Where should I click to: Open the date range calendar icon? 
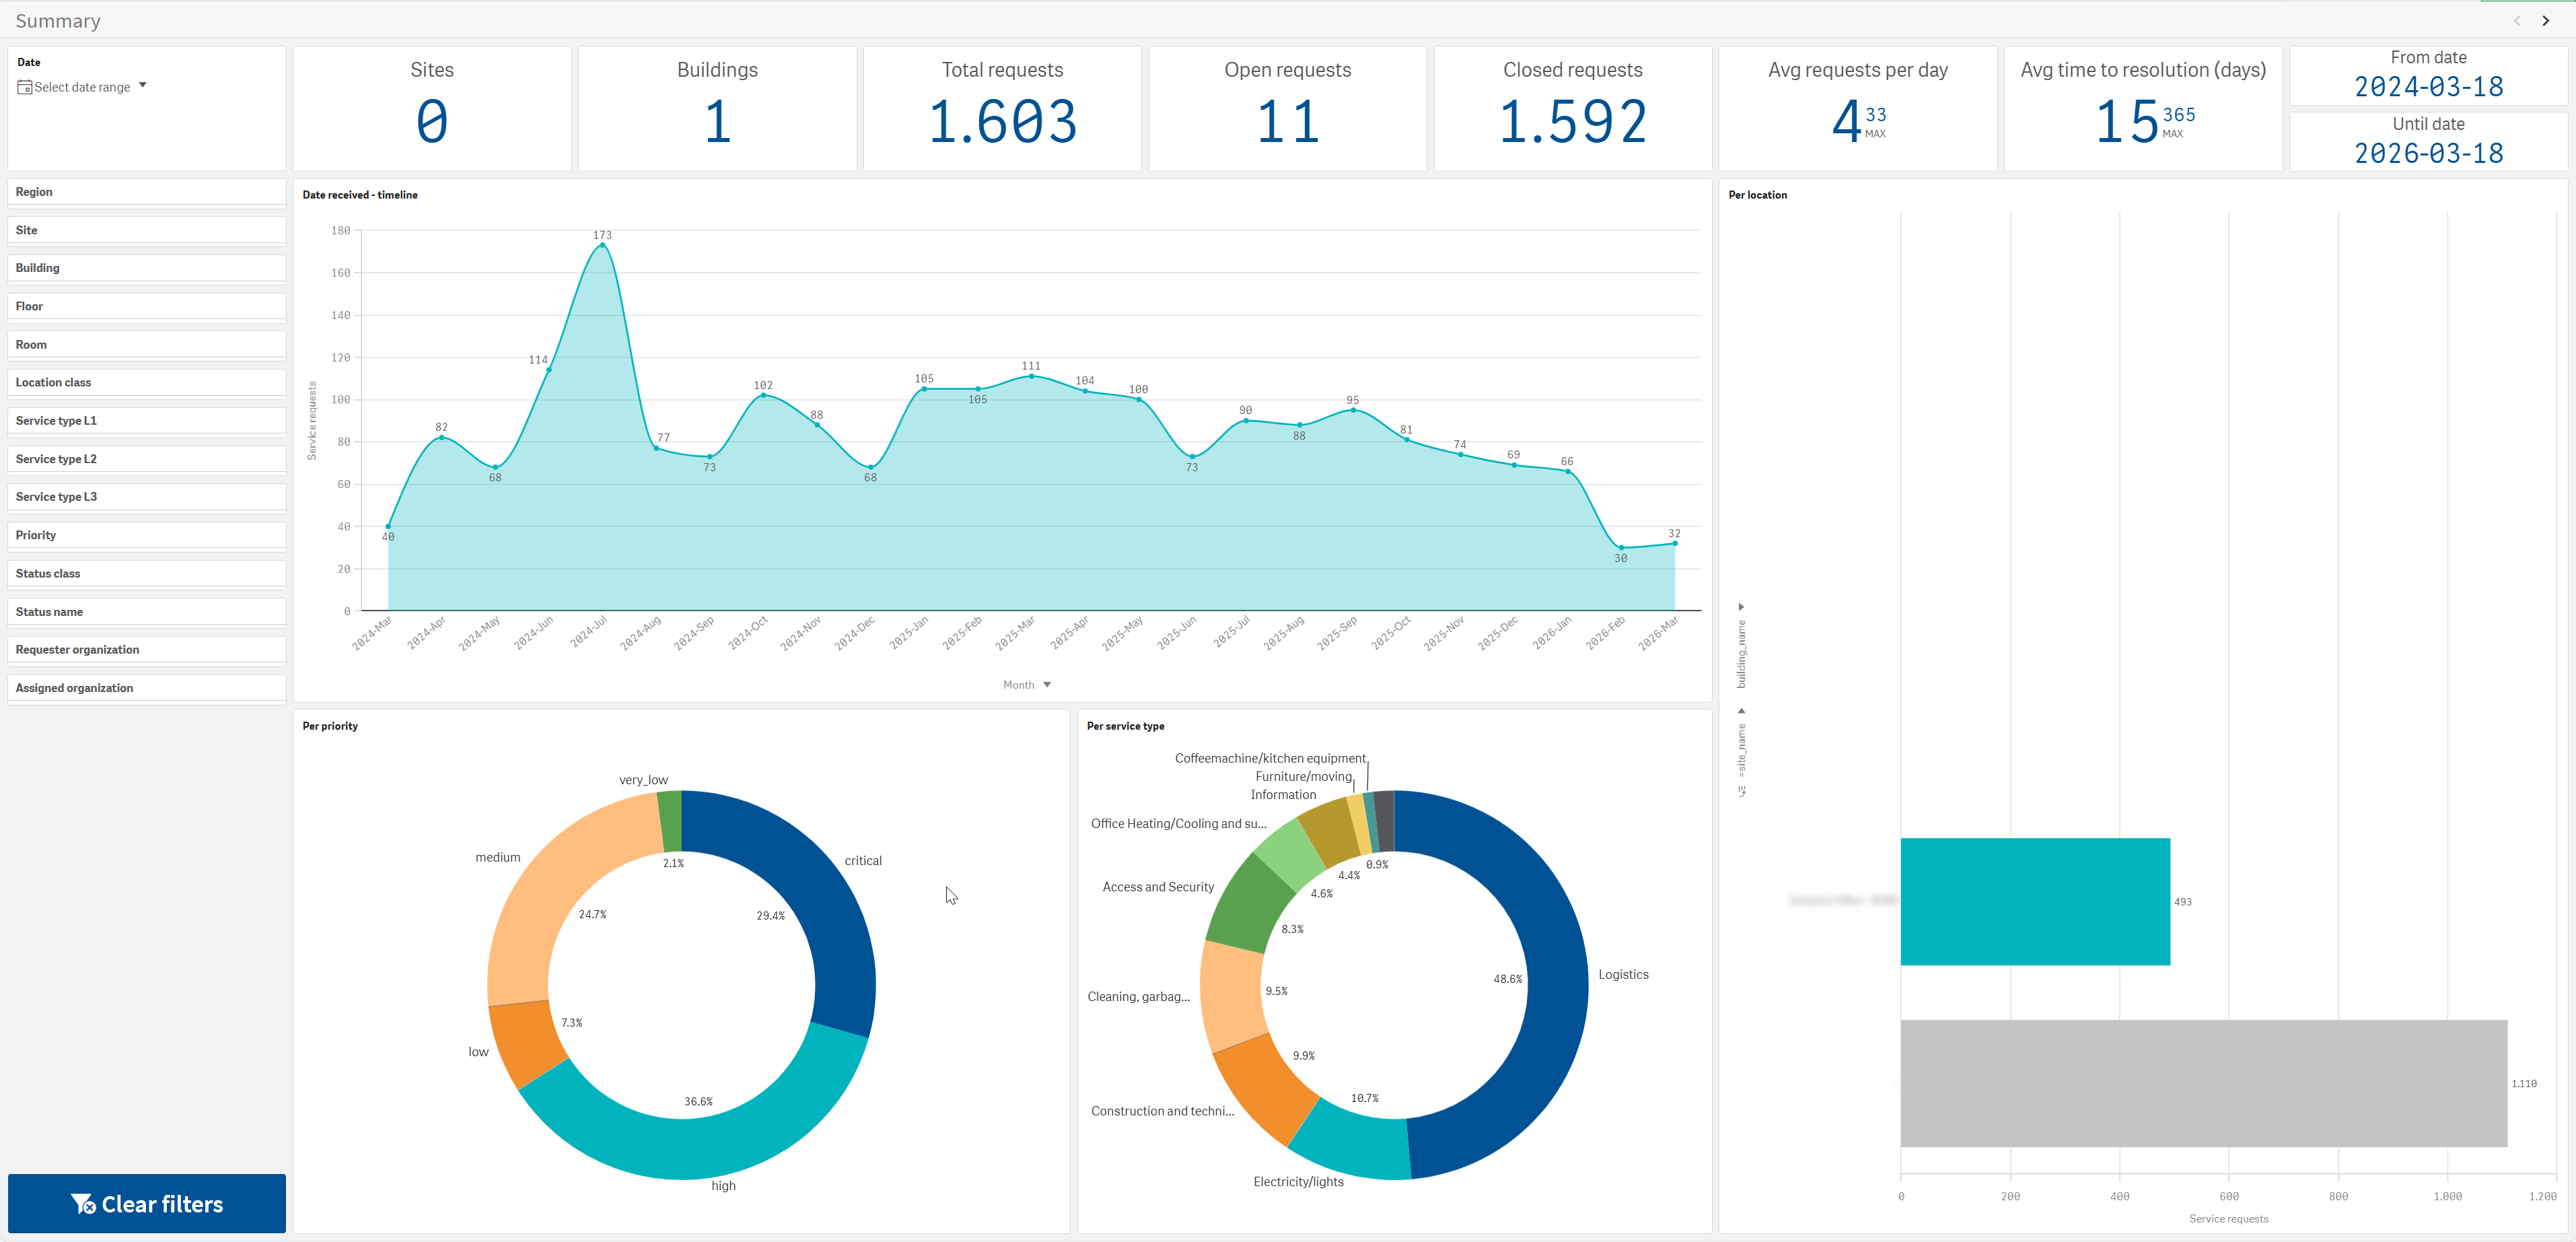tap(25, 87)
